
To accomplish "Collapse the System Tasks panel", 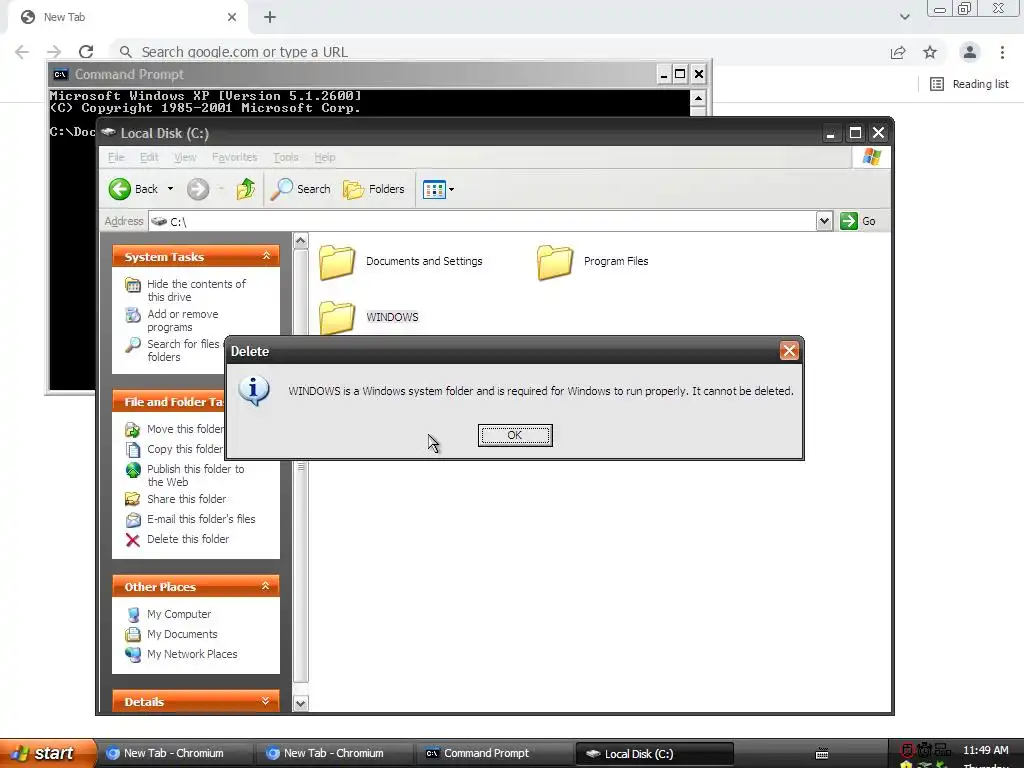I will pyautogui.click(x=266, y=256).
